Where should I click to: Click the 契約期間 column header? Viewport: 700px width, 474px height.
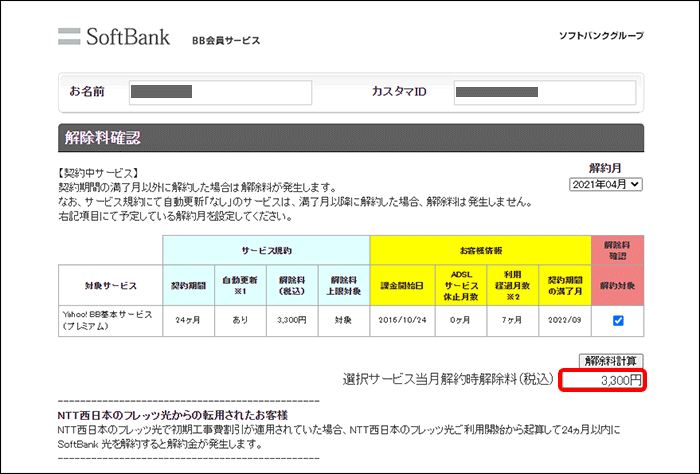pos(188,286)
